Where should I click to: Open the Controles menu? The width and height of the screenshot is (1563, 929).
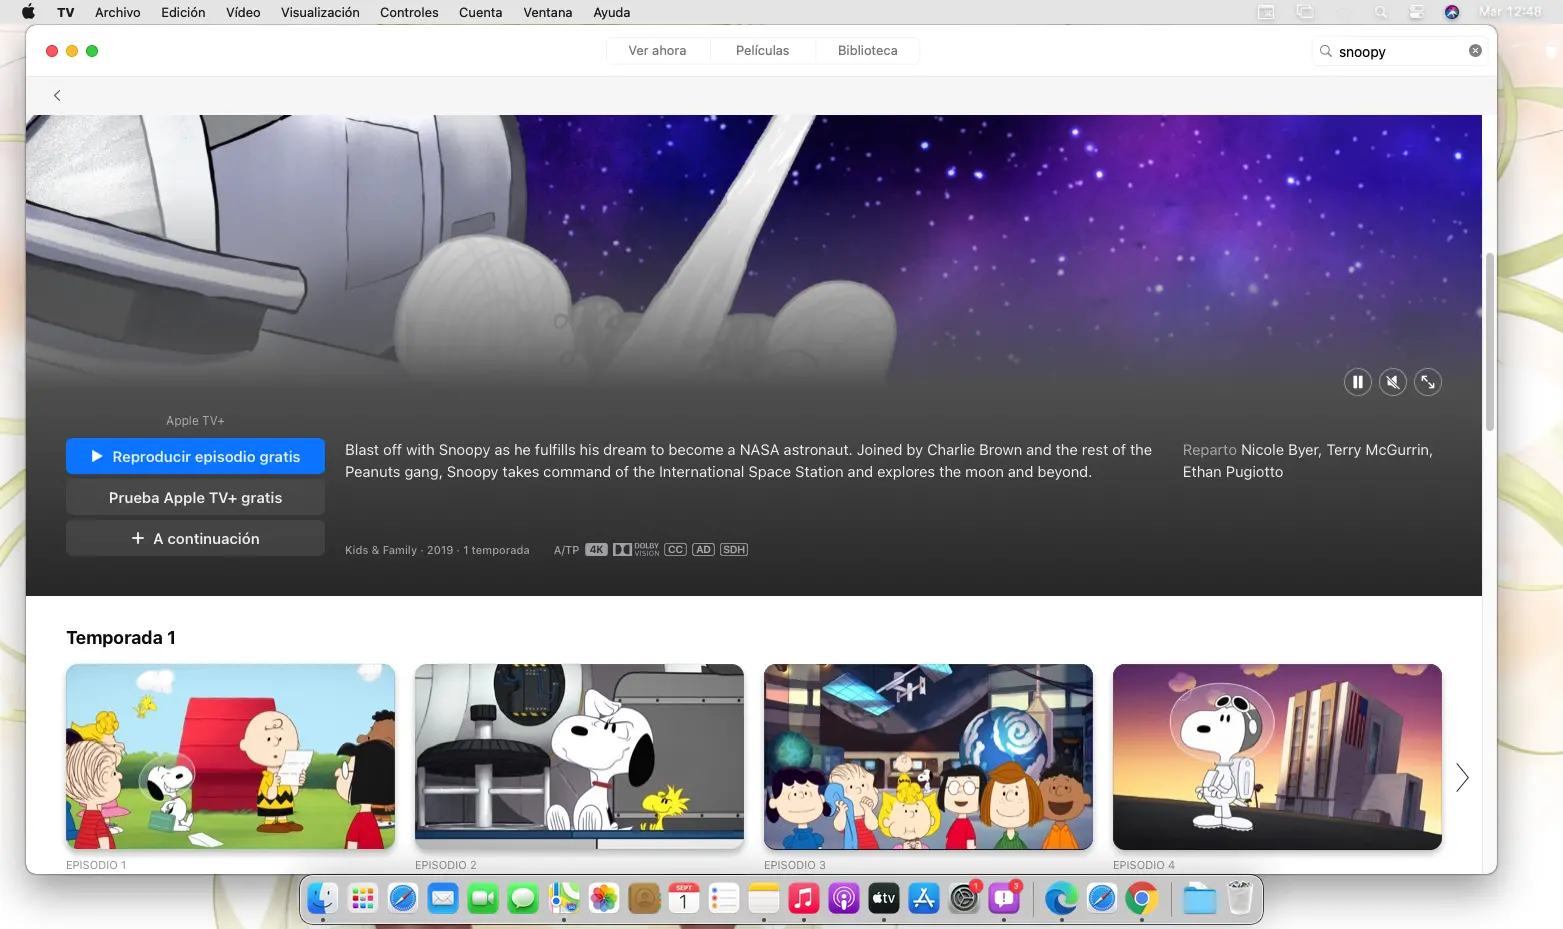pyautogui.click(x=409, y=12)
